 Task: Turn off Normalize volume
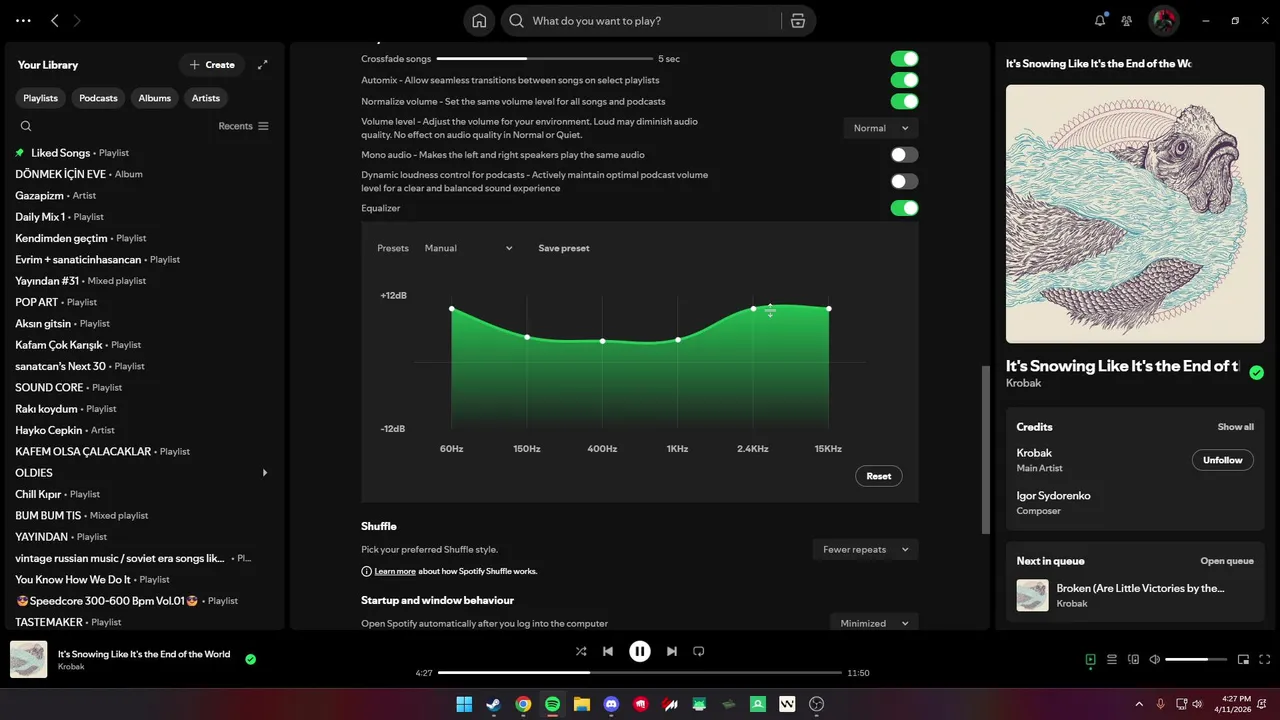tap(904, 101)
